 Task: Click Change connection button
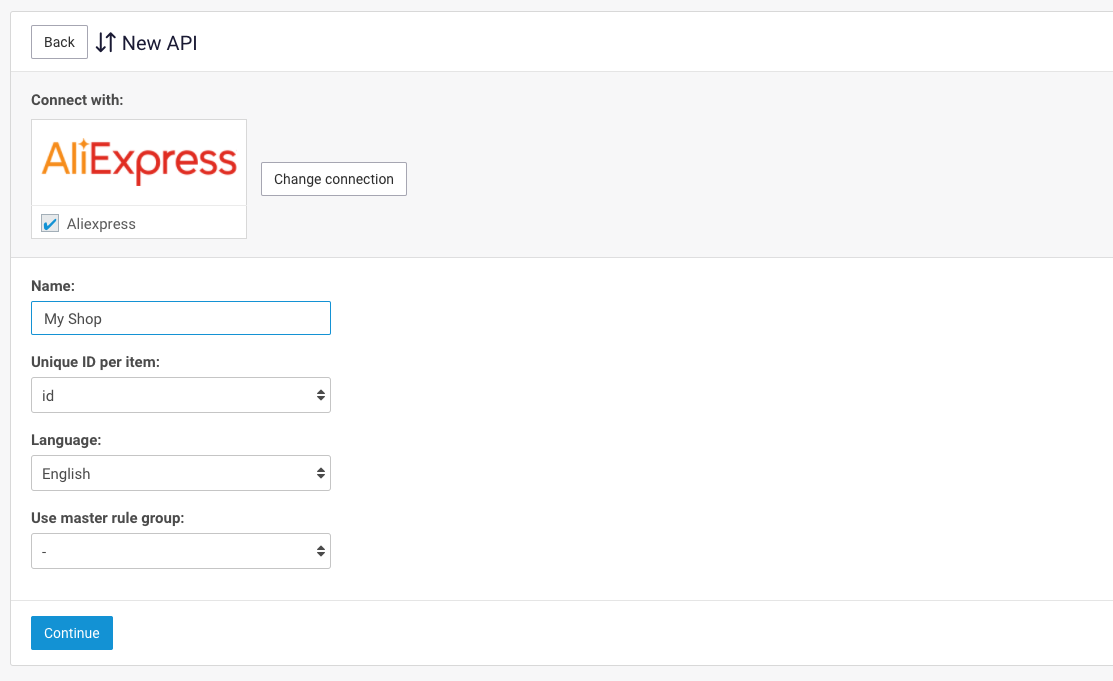tap(334, 179)
